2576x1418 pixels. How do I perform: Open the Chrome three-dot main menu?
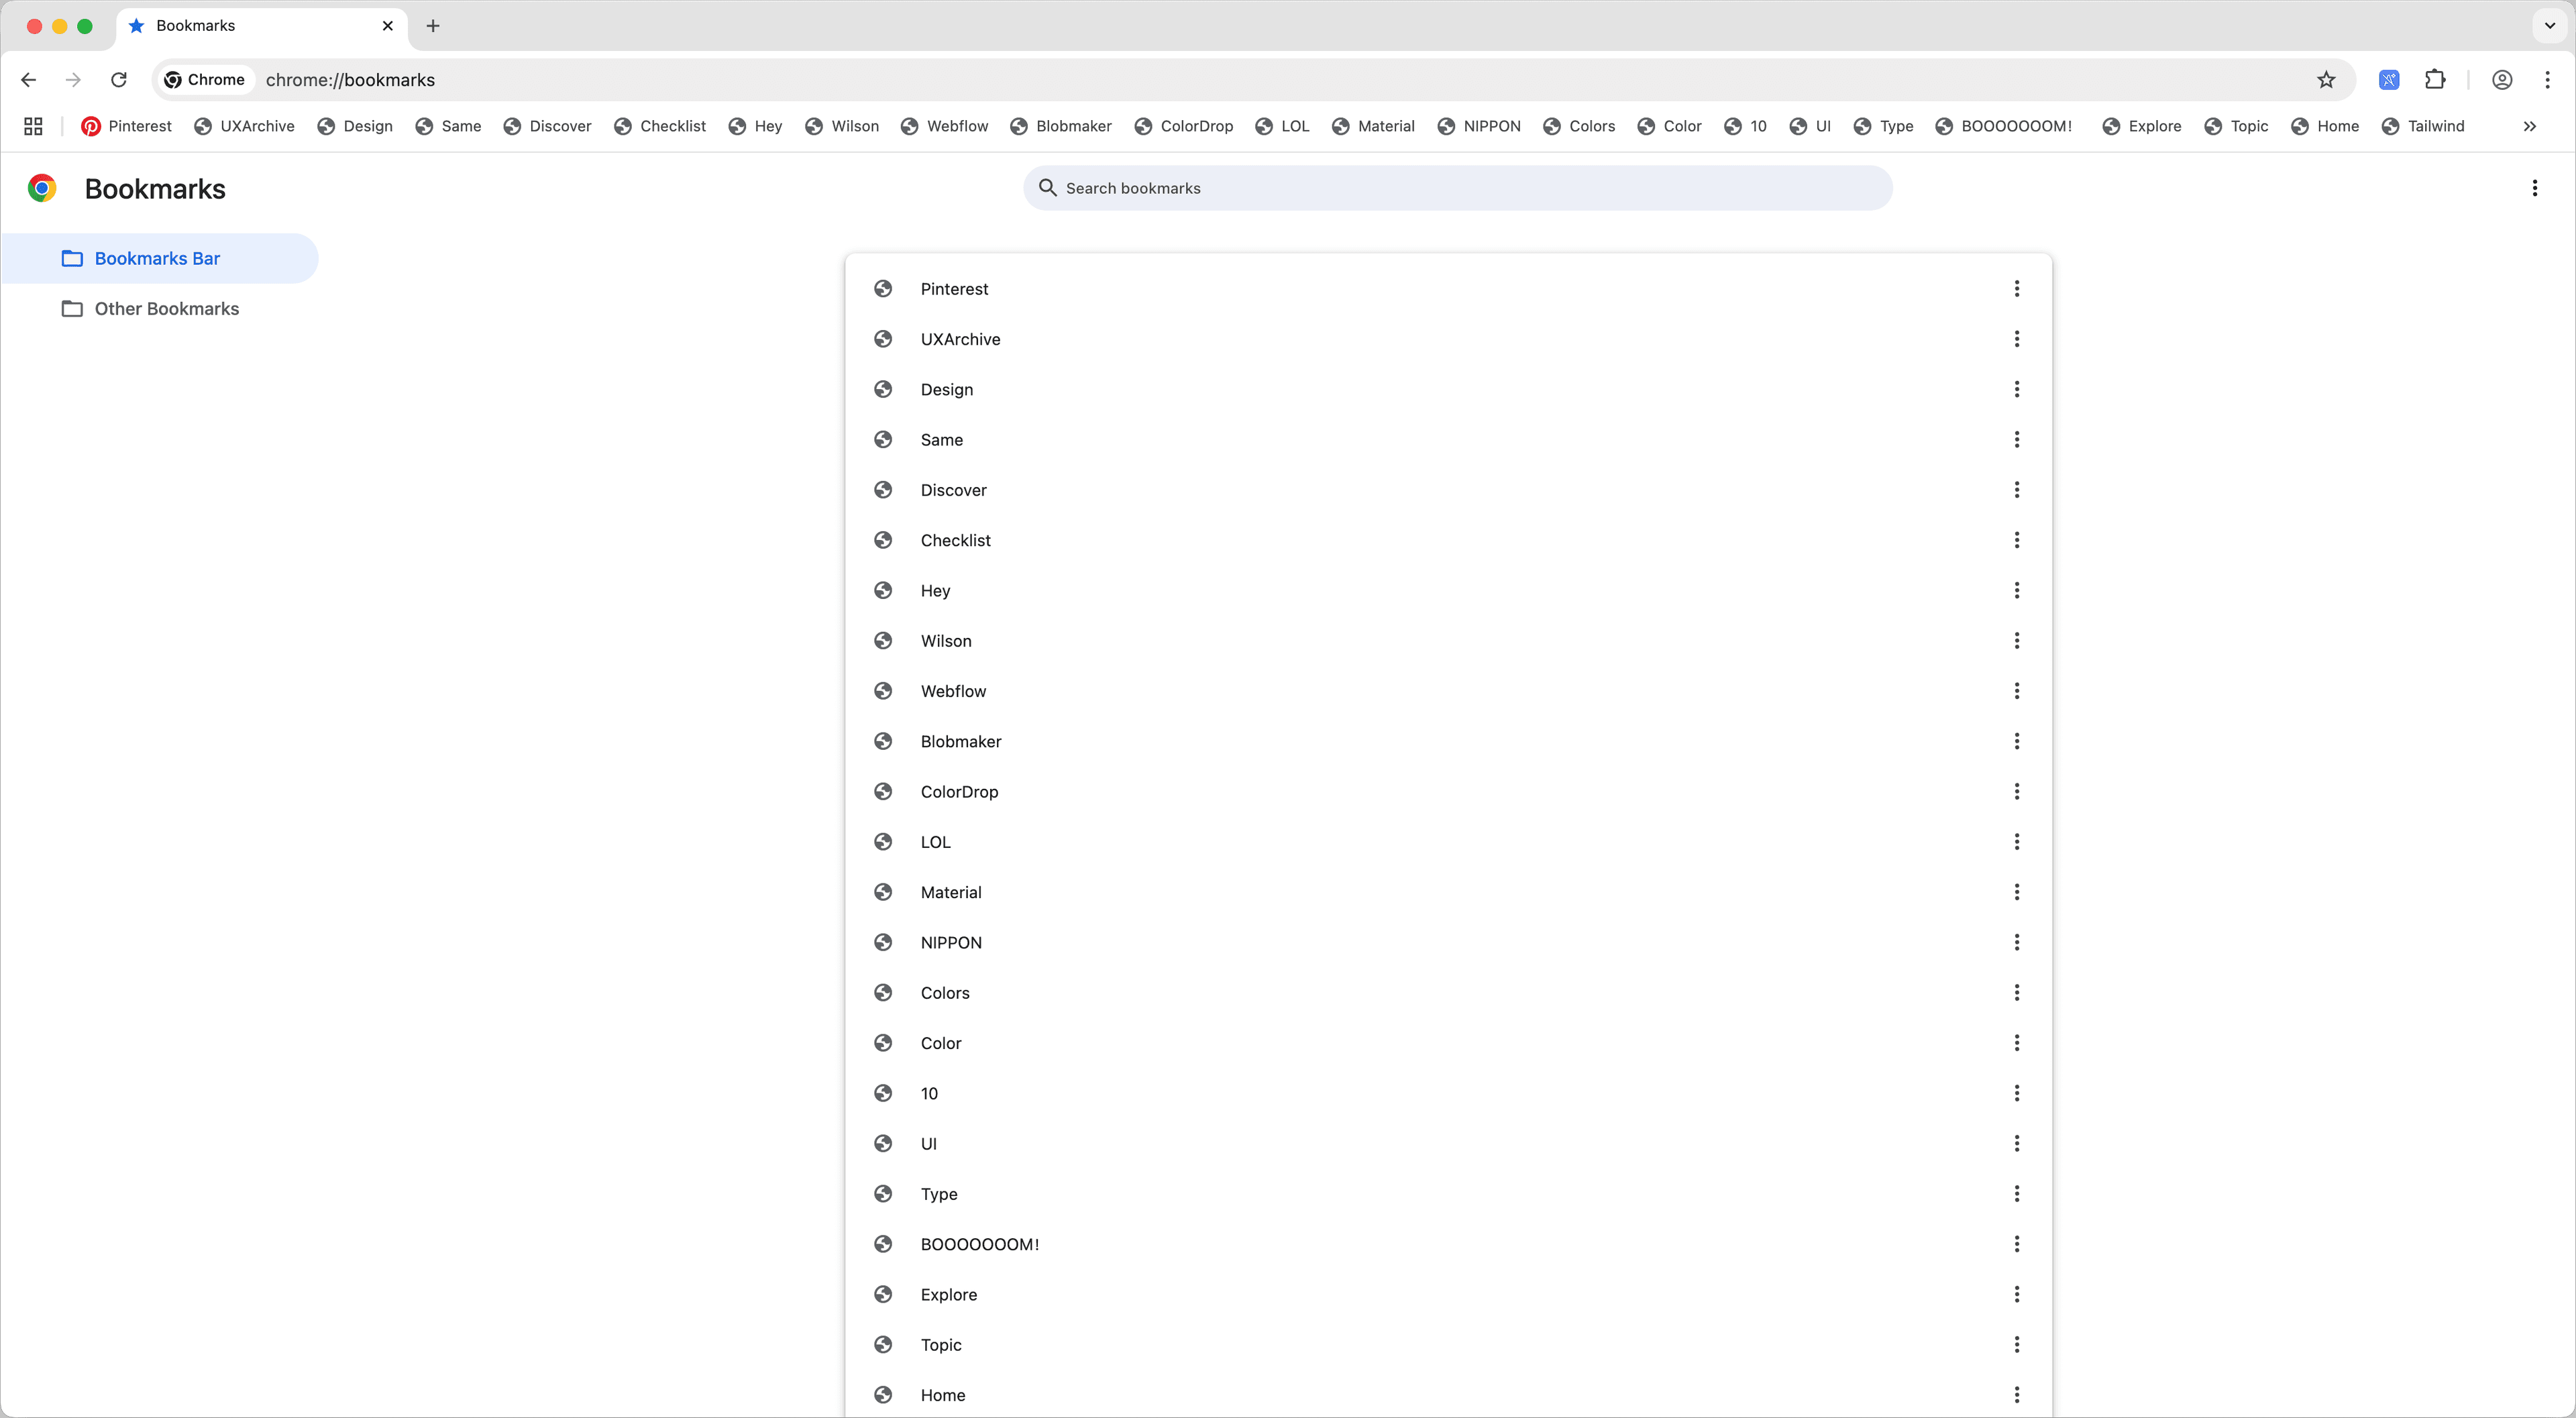click(x=2547, y=80)
